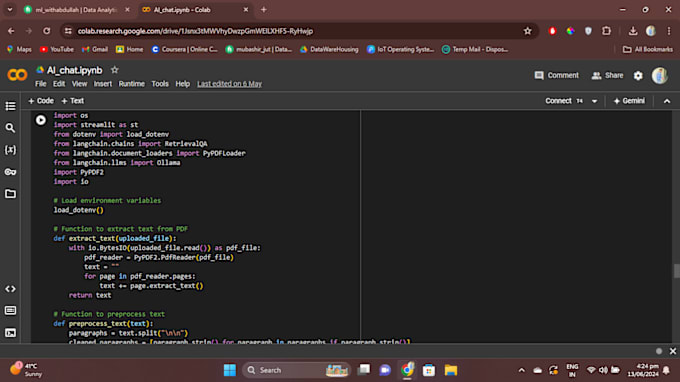Open the terminal panel icon
680x382 pixels.
[x=10, y=333]
